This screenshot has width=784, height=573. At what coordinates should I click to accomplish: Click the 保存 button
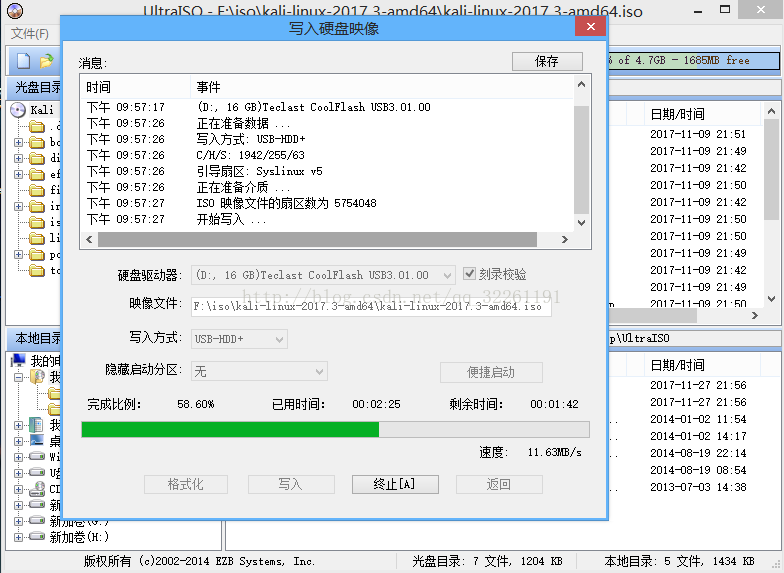(547, 62)
